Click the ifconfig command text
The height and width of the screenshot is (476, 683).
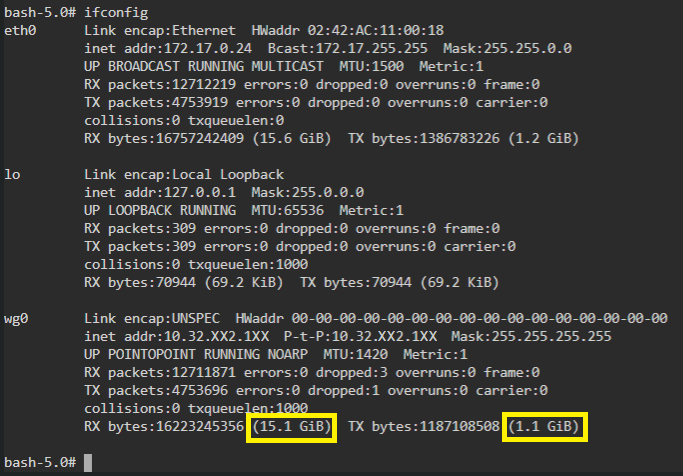tap(116, 13)
